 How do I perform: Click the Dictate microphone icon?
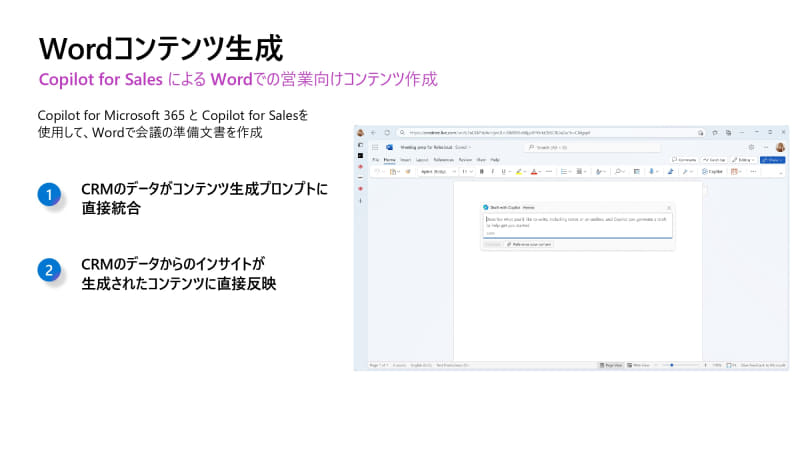point(652,172)
